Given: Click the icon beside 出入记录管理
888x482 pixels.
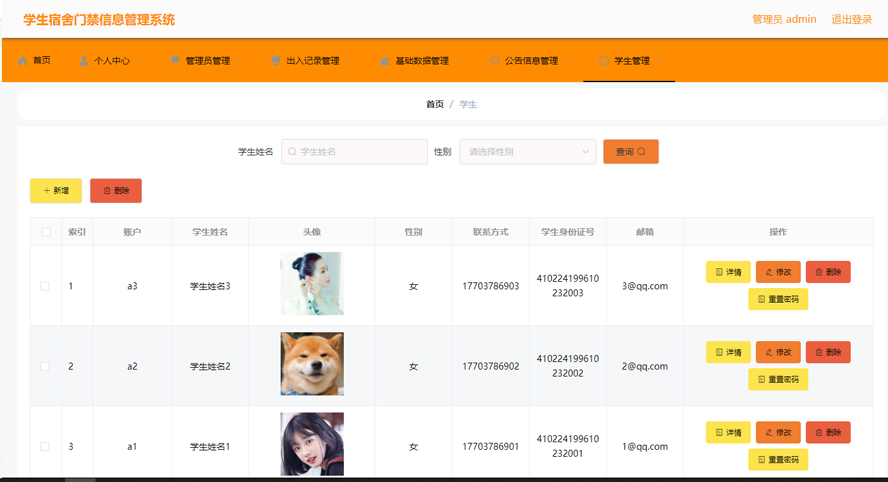Looking at the screenshot, I should (x=276, y=61).
